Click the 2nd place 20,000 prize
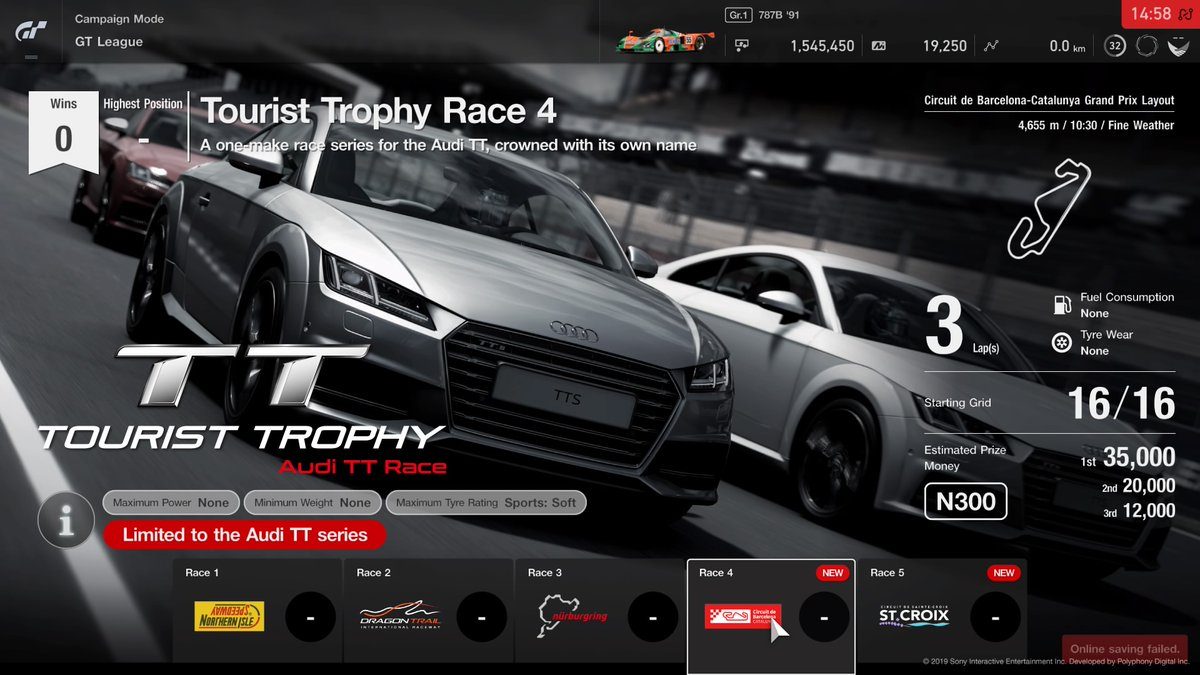 (x=1138, y=486)
